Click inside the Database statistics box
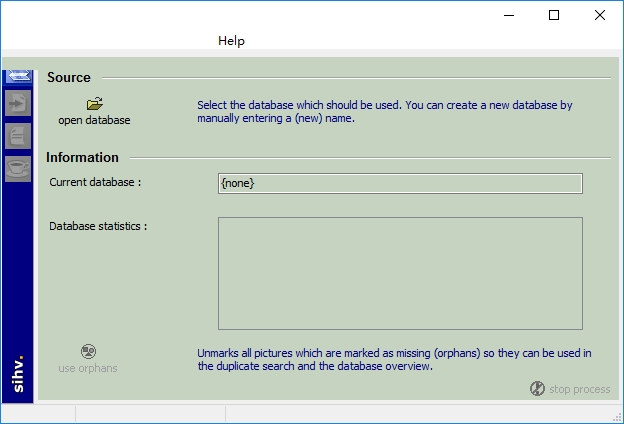The image size is (624, 424). 400,273
